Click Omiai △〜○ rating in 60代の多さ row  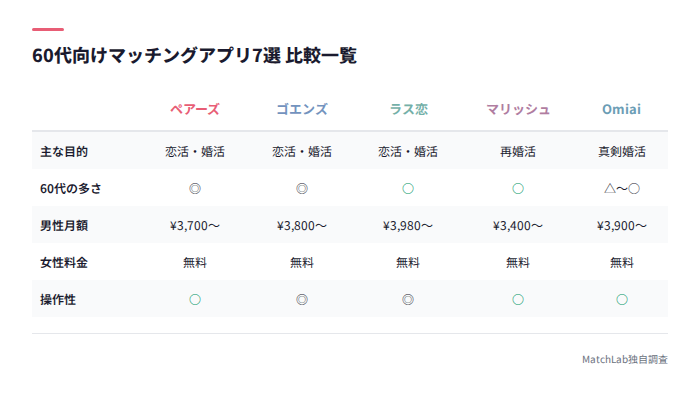coord(621,189)
